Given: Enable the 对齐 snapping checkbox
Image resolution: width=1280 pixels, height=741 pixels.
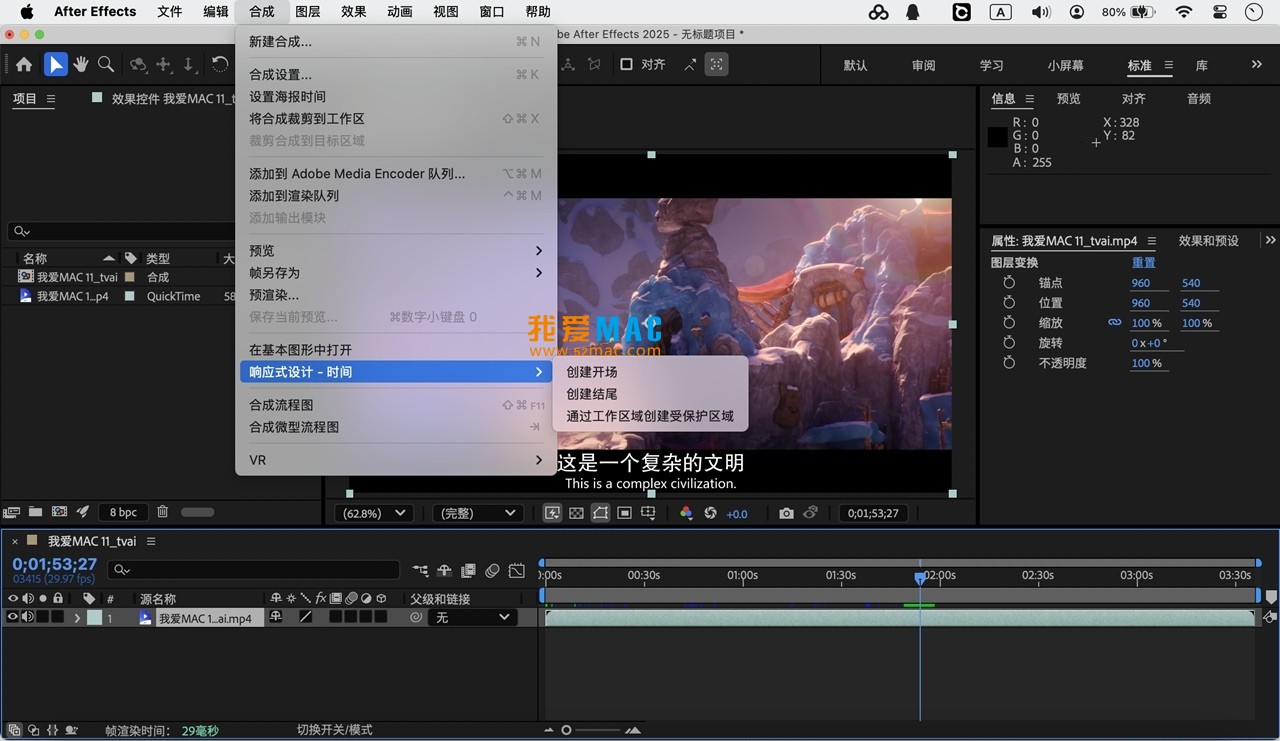Looking at the screenshot, I should [x=626, y=64].
